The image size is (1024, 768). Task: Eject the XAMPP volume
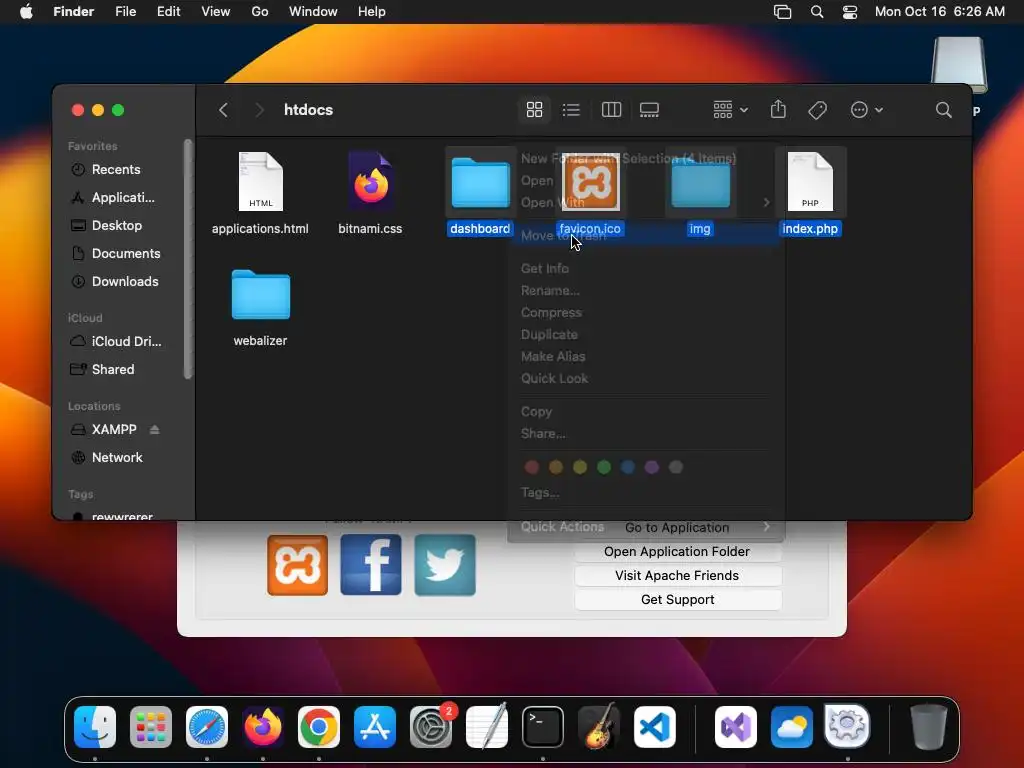point(154,430)
